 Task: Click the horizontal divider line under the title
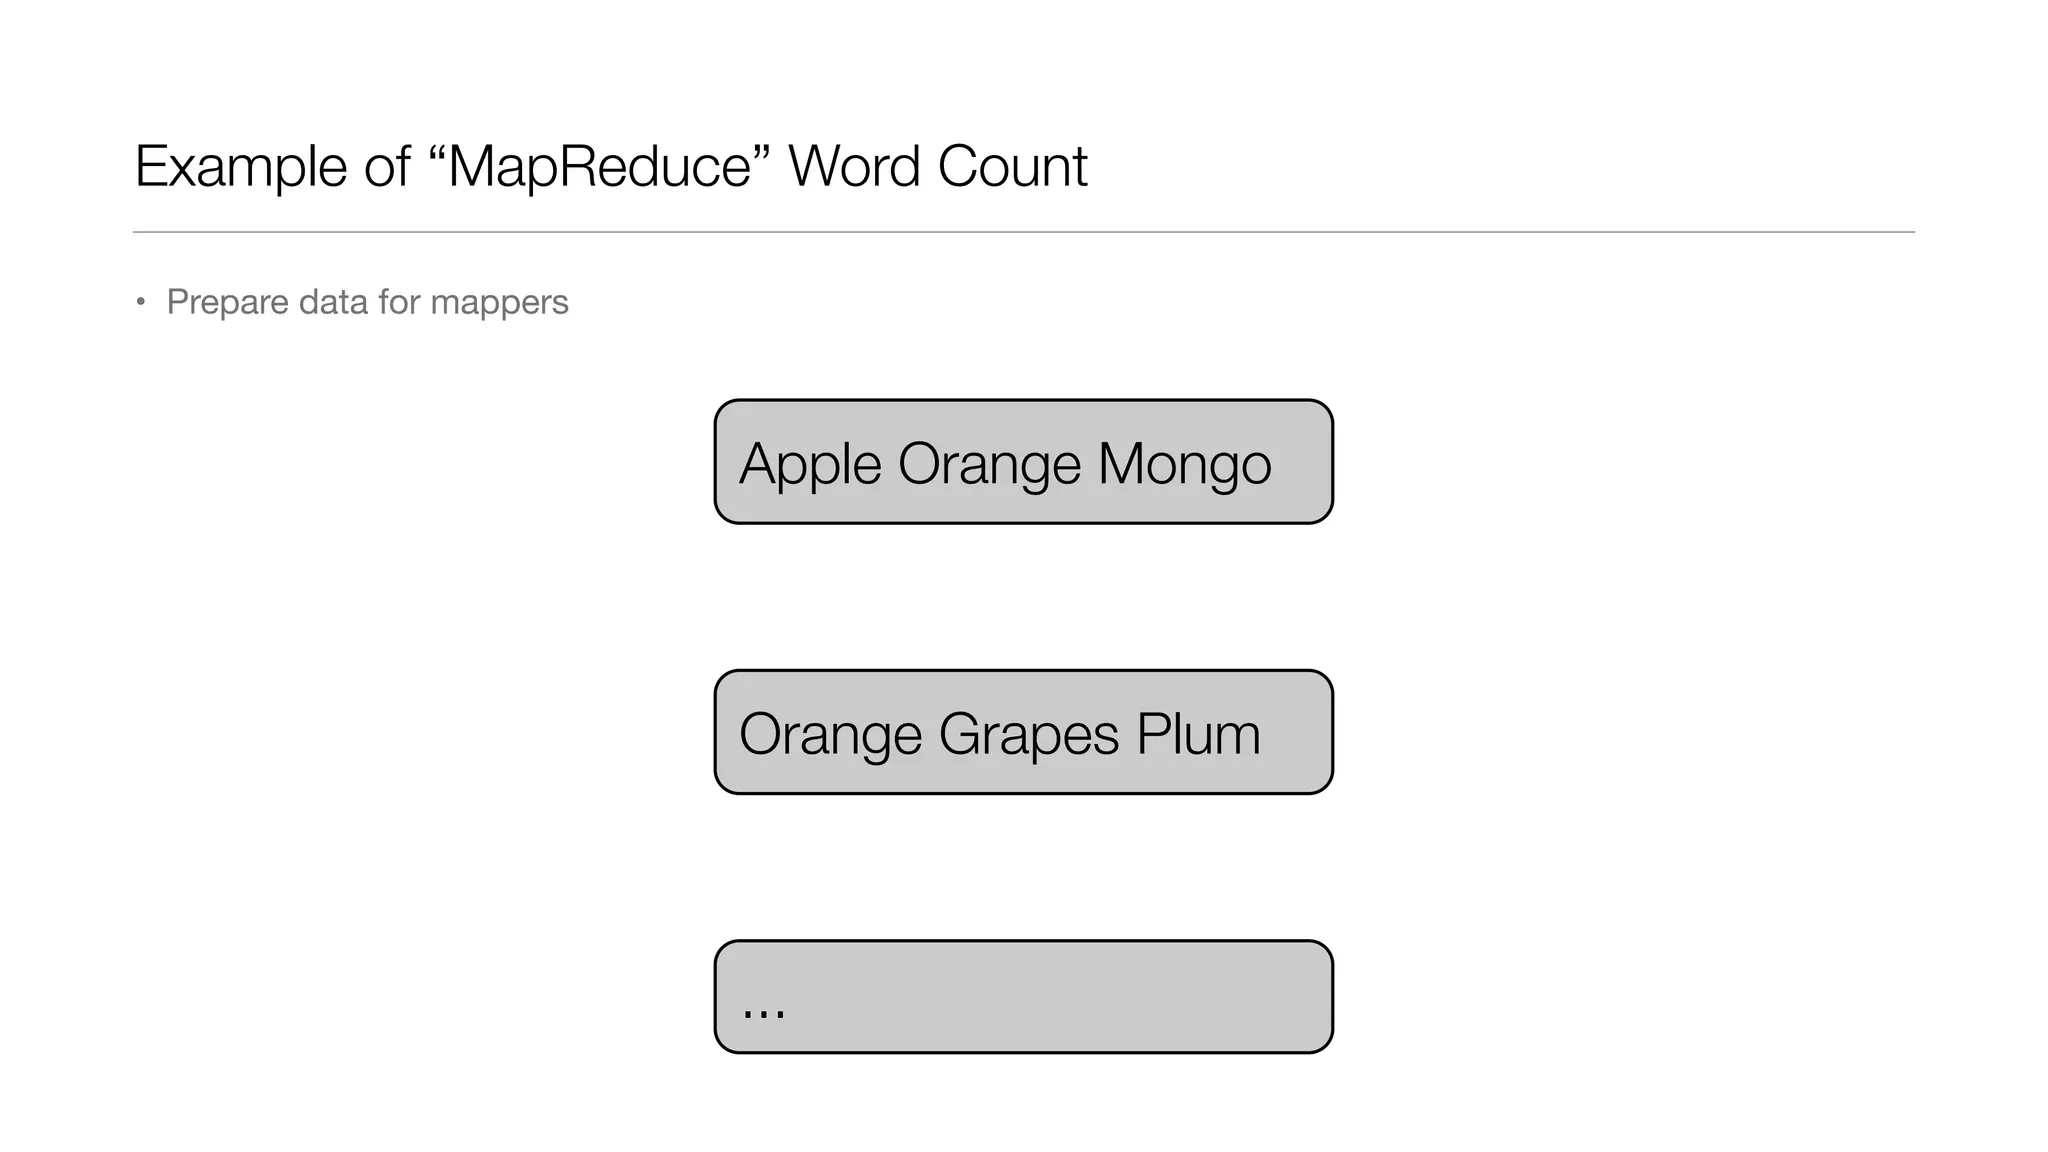pyautogui.click(x=1023, y=232)
